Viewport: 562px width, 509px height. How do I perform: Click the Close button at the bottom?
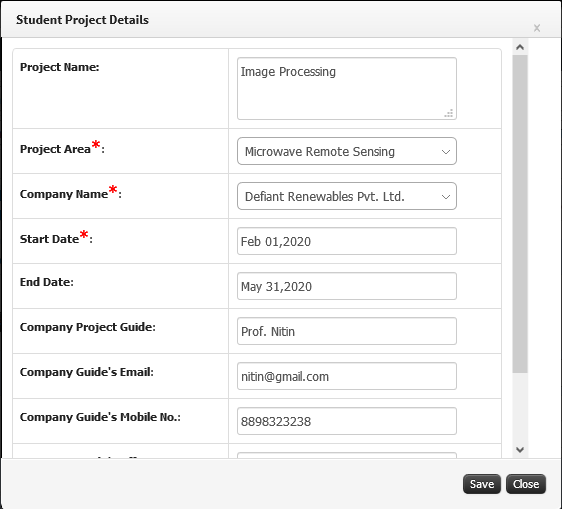[526, 484]
